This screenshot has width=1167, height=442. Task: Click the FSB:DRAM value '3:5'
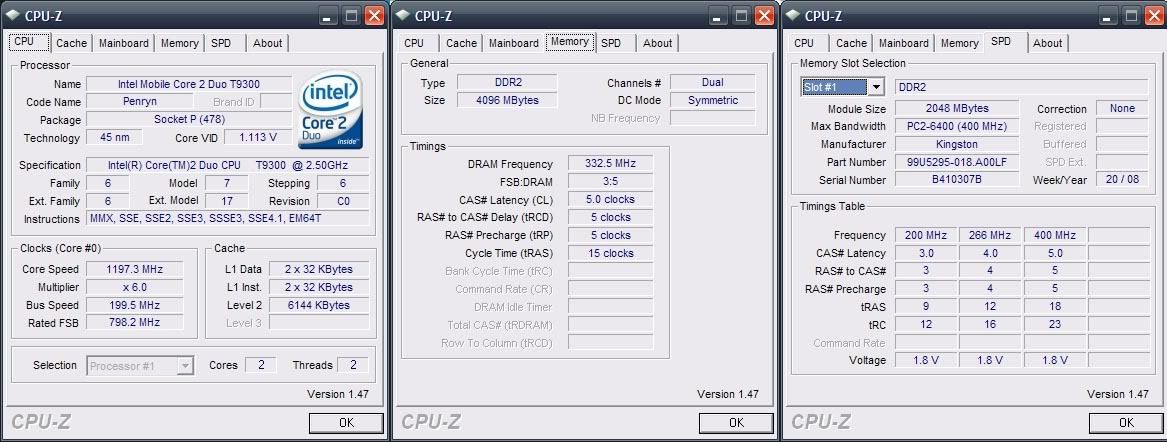(610, 182)
